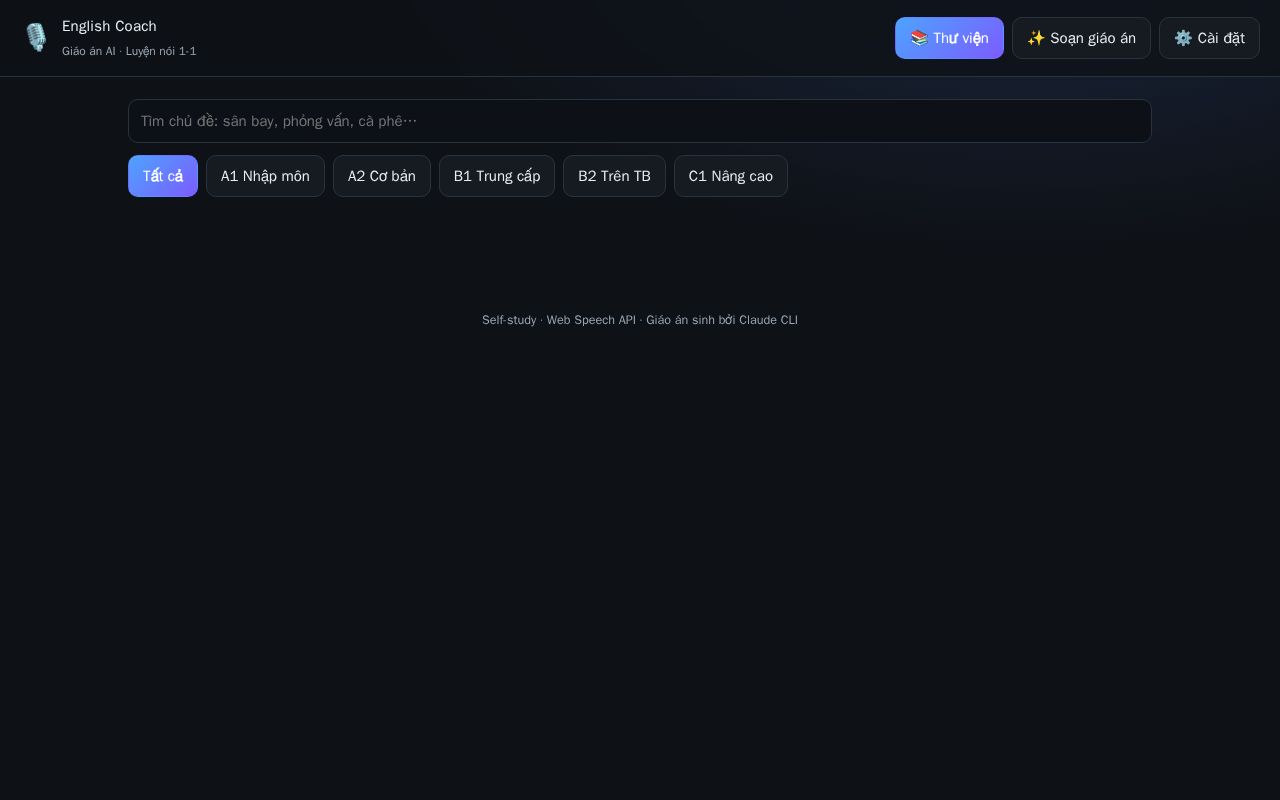Click the microphone logo icon
The width and height of the screenshot is (1280, 800).
click(x=36, y=37)
